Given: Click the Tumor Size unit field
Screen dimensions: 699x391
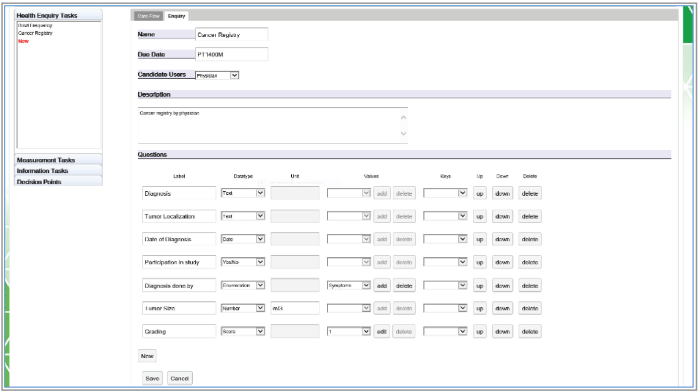Looking at the screenshot, I should (x=295, y=308).
